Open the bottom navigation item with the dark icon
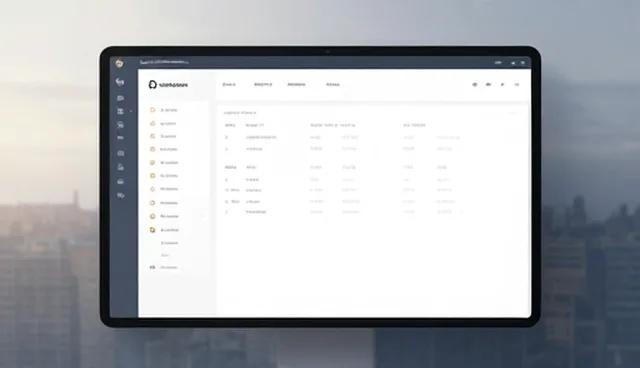Image resolution: width=640 pixels, height=368 pixels. pos(164,268)
